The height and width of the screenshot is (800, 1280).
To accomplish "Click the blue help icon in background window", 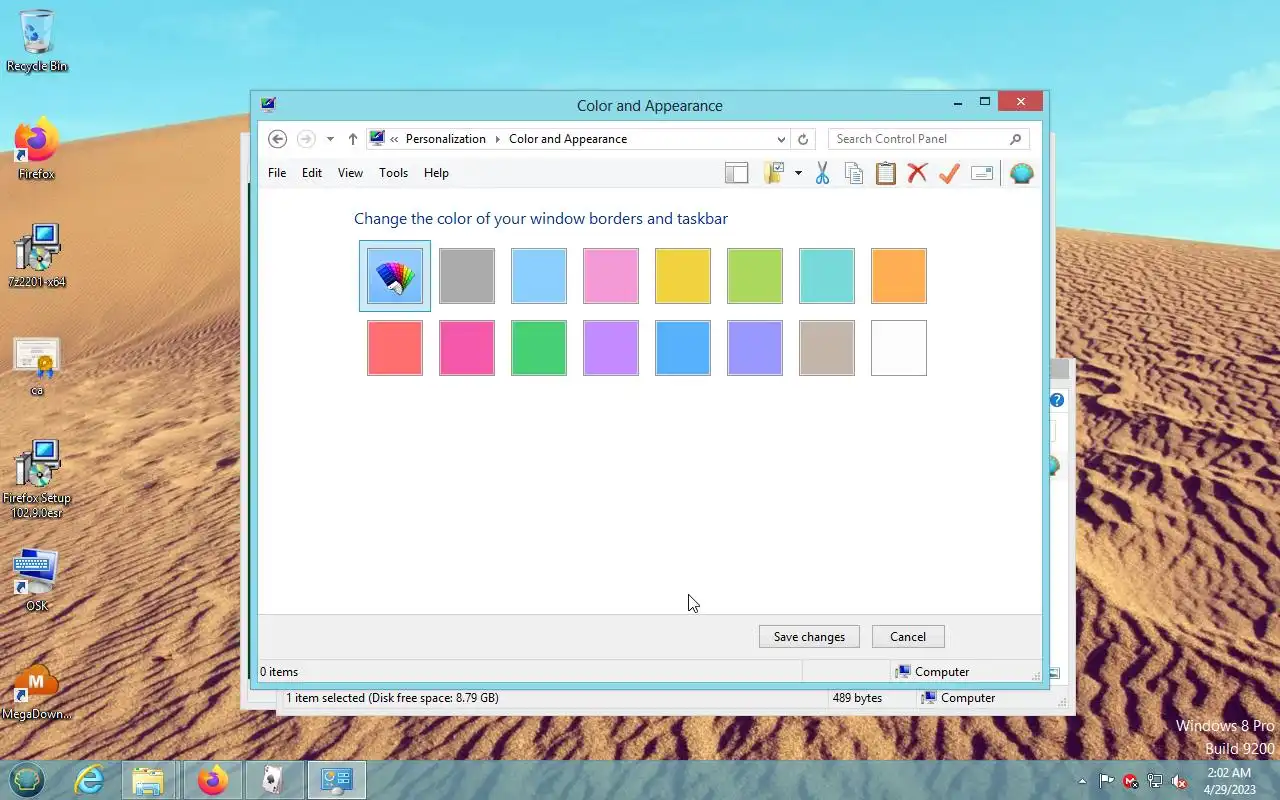I will pyautogui.click(x=1056, y=400).
